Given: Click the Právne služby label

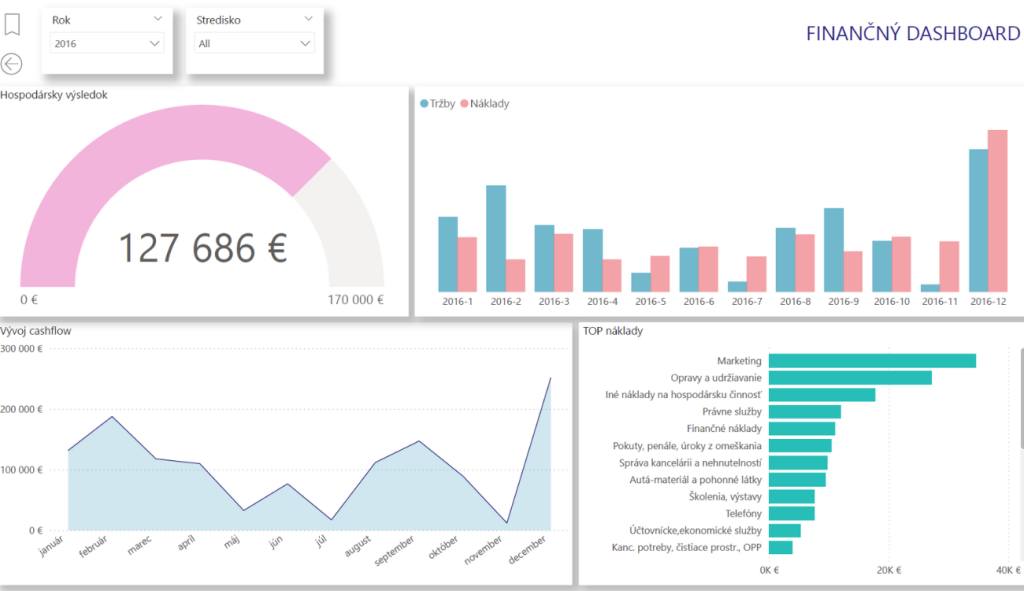Looking at the screenshot, I should [x=731, y=411].
